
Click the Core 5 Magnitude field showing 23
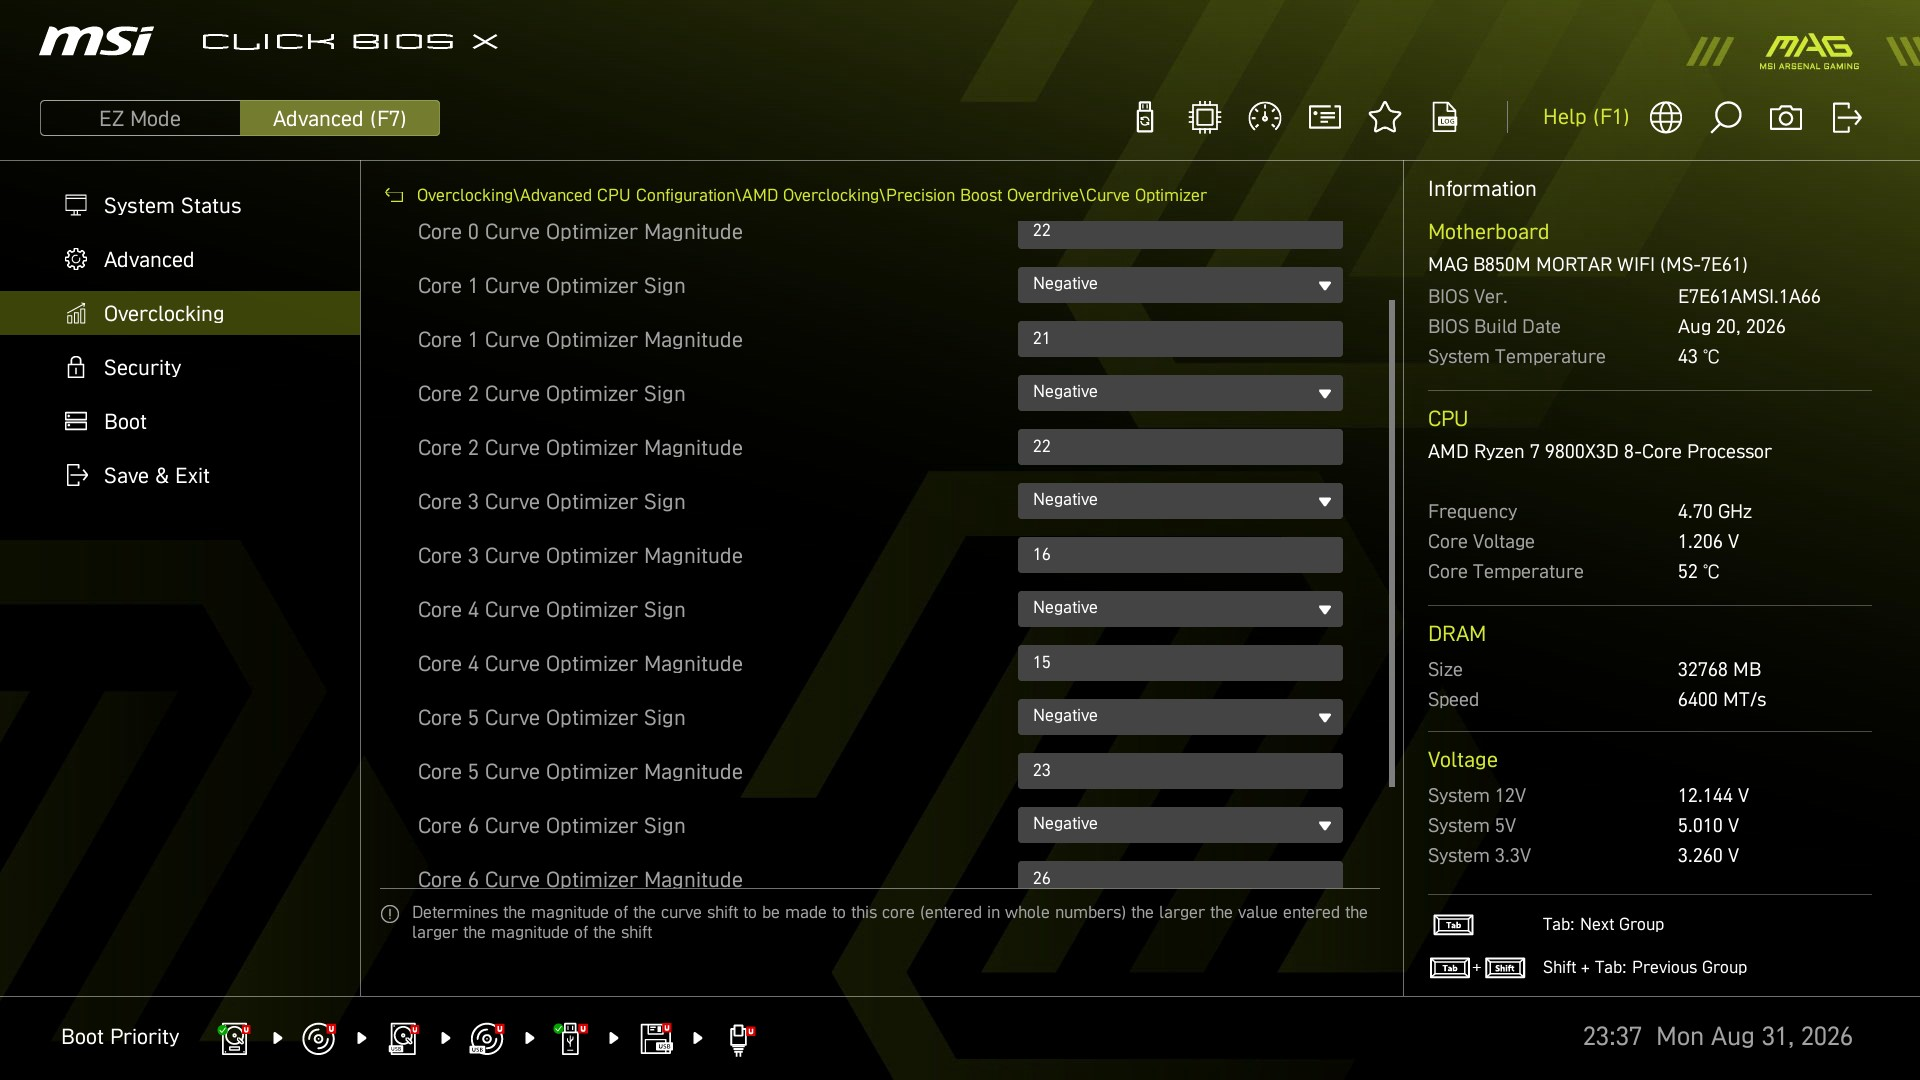pos(1180,771)
